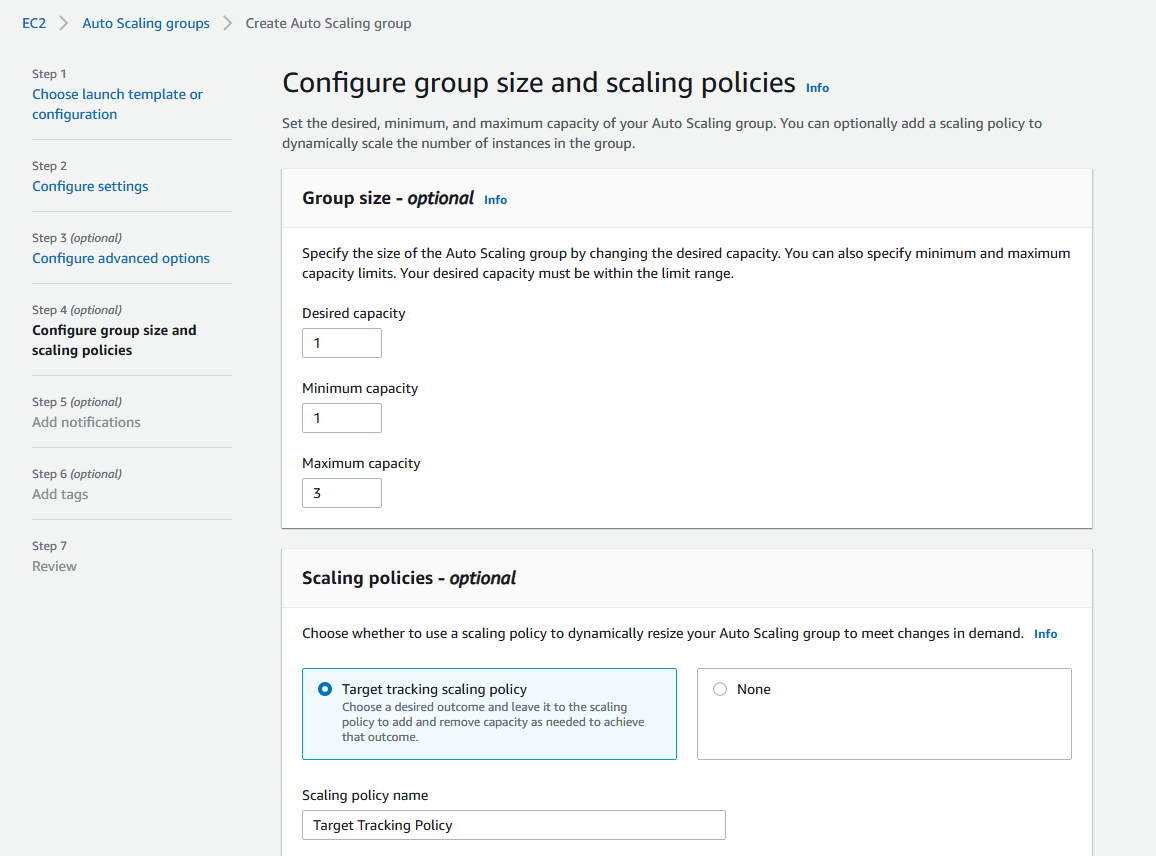Jump to Add notifications step

(86, 422)
